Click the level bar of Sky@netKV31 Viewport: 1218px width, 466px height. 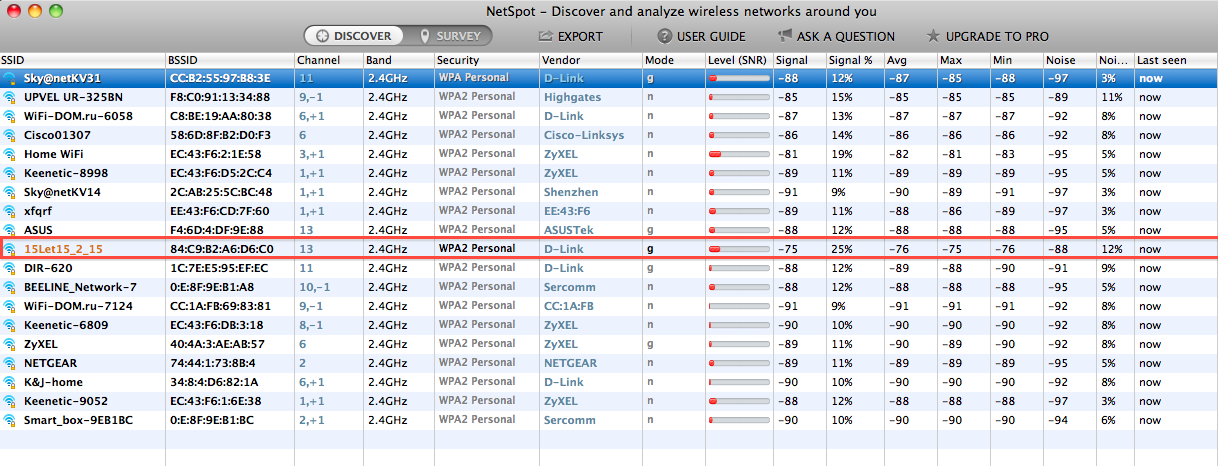tap(739, 78)
